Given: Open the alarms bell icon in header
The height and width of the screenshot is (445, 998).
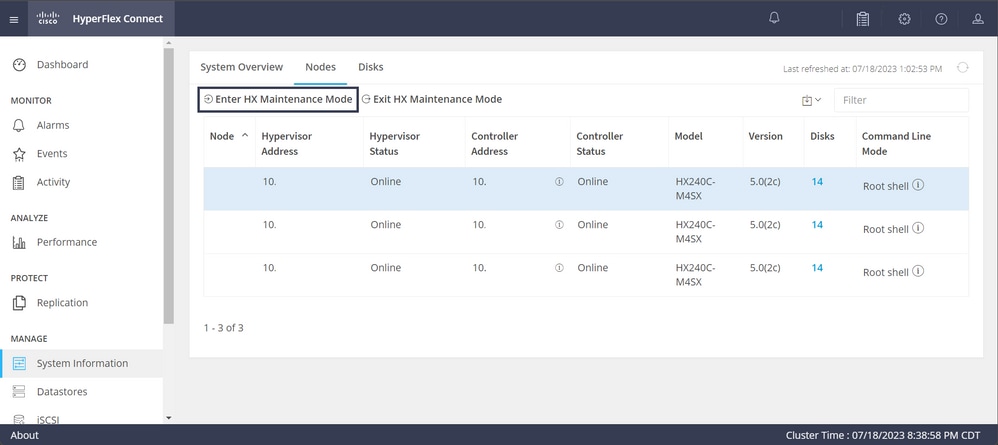Looking at the screenshot, I should 774,18.
